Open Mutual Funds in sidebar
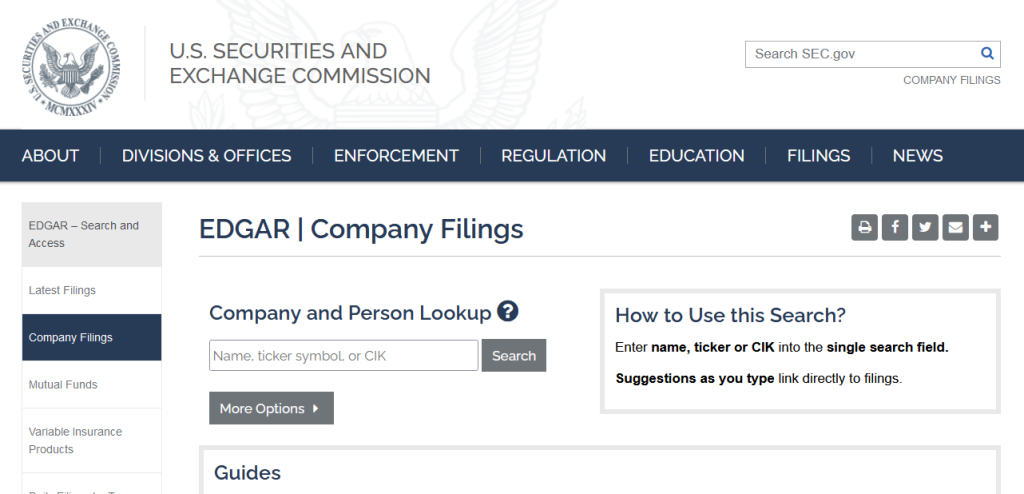The height and width of the screenshot is (494, 1024). click(x=92, y=384)
